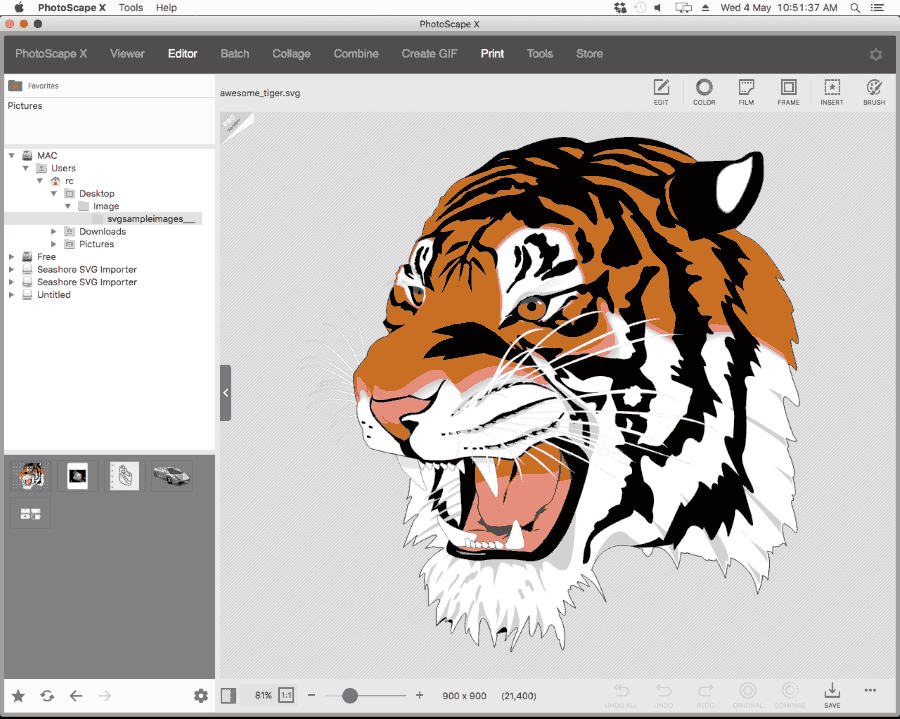
Task: Click the 81% zoom value
Action: click(263, 695)
